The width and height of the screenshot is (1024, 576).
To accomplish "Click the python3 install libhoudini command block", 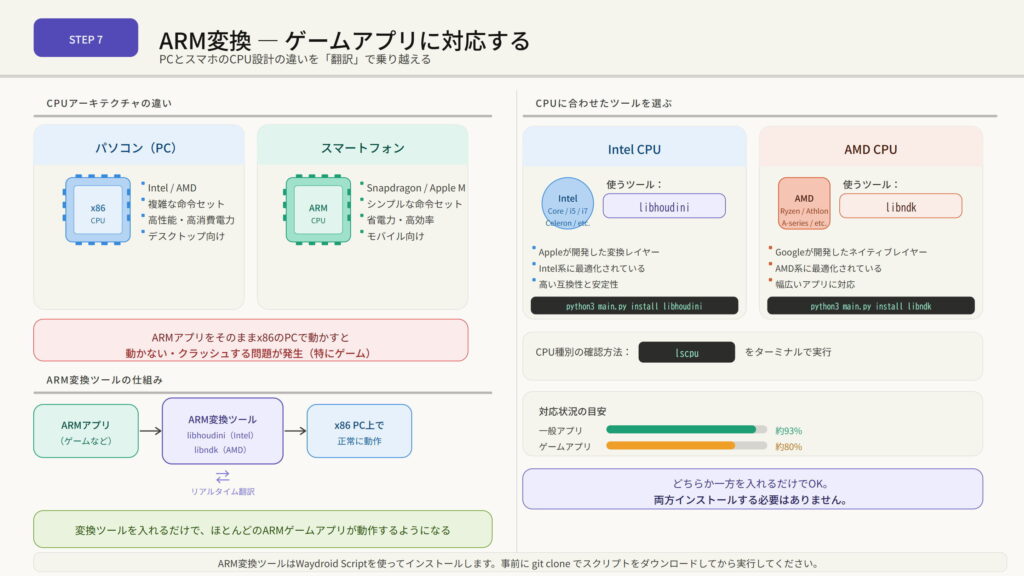I will click(x=634, y=306).
